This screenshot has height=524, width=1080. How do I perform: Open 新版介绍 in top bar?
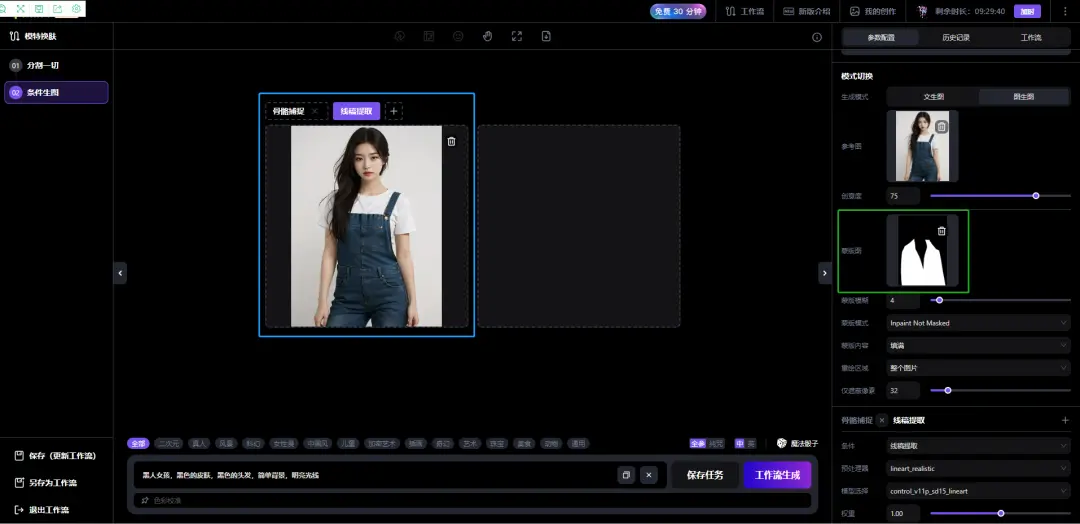(807, 11)
